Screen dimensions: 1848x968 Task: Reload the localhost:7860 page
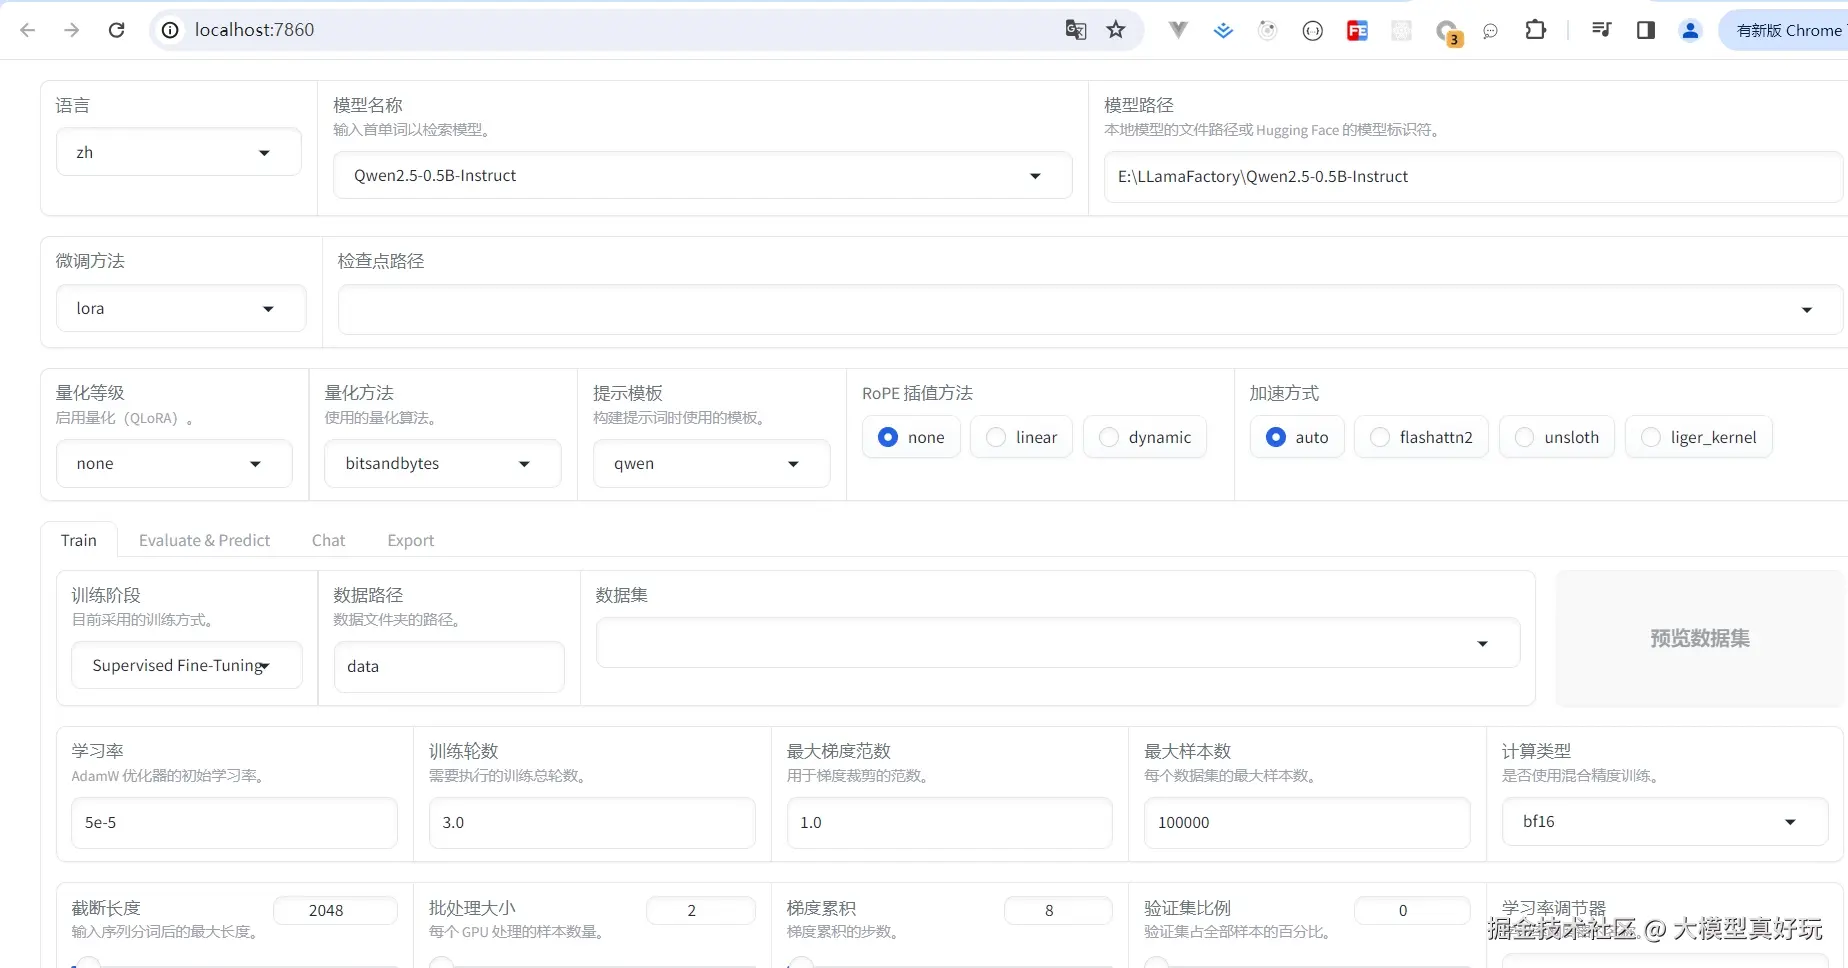coord(117,30)
